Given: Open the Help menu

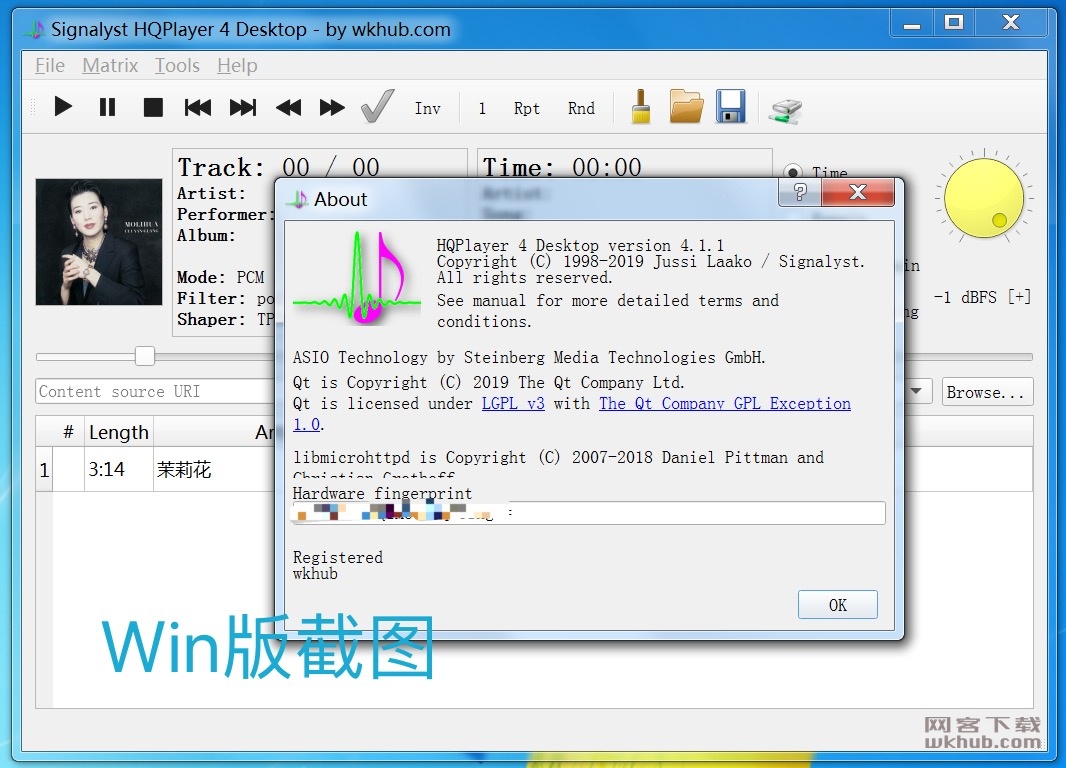Looking at the screenshot, I should tap(237, 66).
